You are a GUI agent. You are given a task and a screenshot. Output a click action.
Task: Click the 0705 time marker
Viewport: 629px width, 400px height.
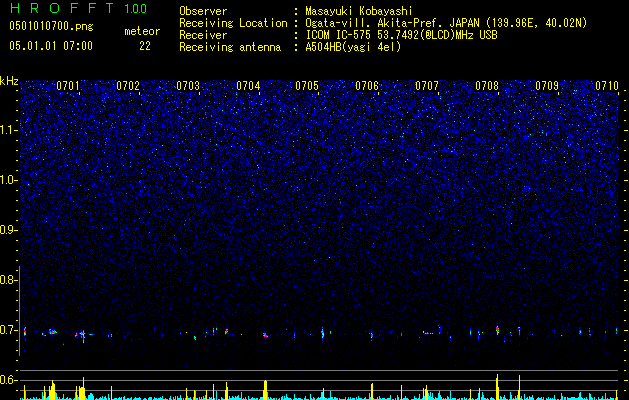pyautogui.click(x=307, y=86)
